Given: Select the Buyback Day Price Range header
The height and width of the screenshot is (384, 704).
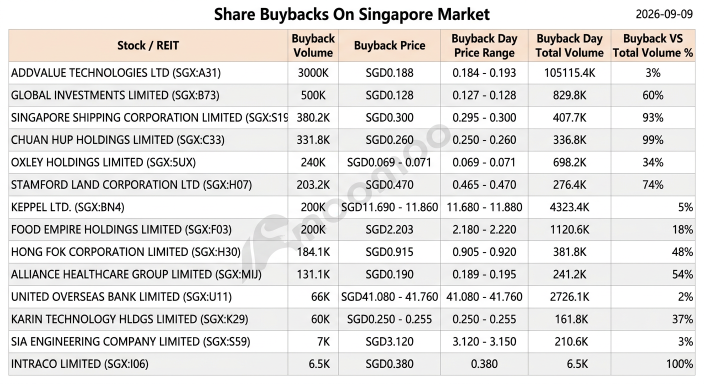Looking at the screenshot, I should (484, 45).
